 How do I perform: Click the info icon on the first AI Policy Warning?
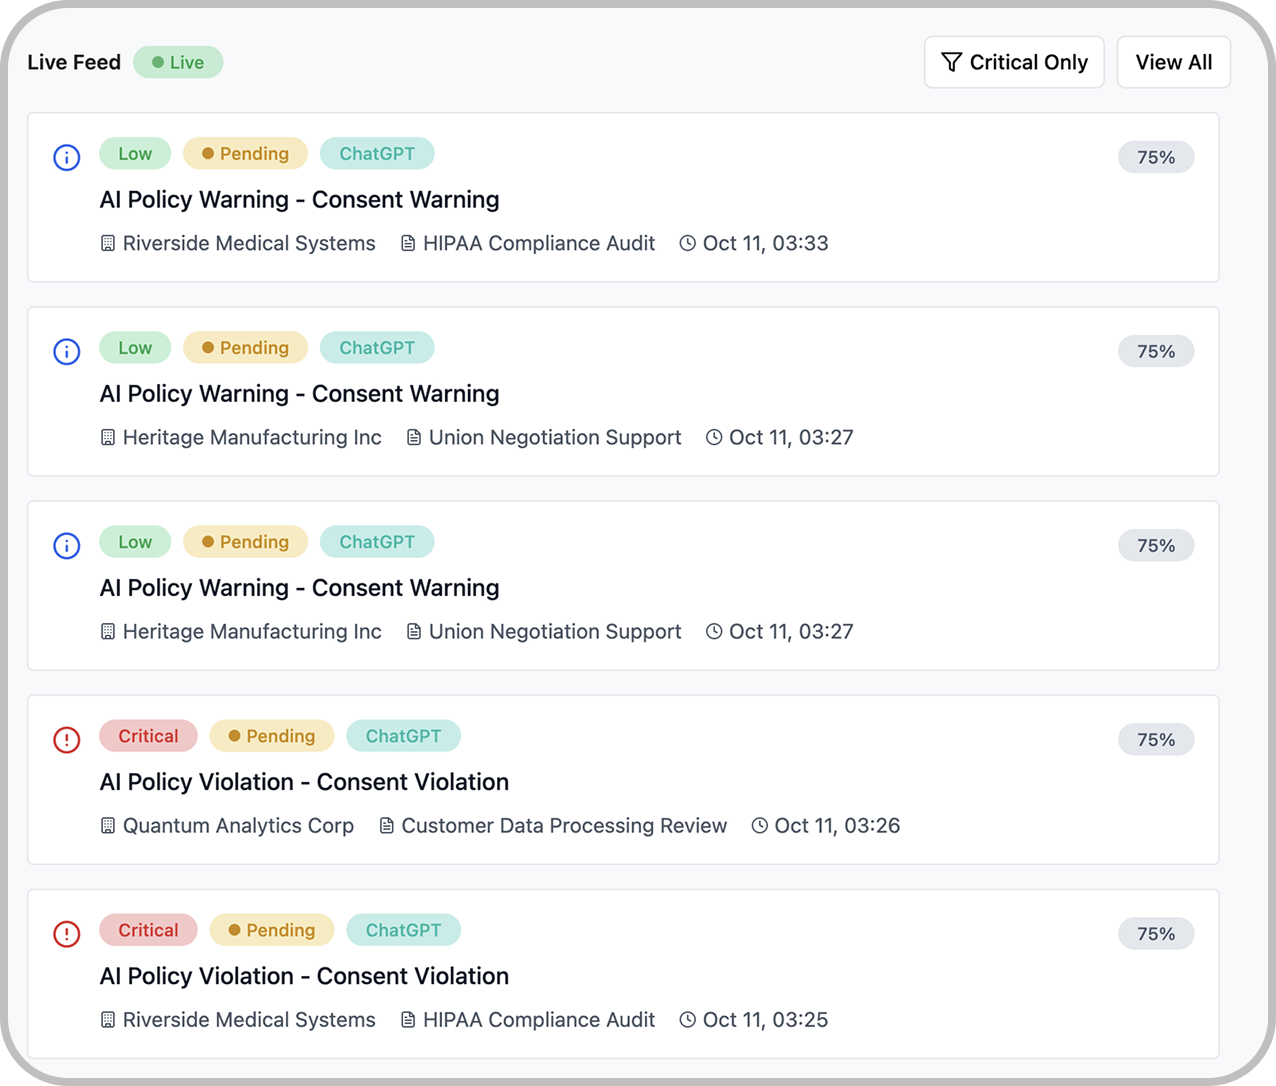[66, 157]
